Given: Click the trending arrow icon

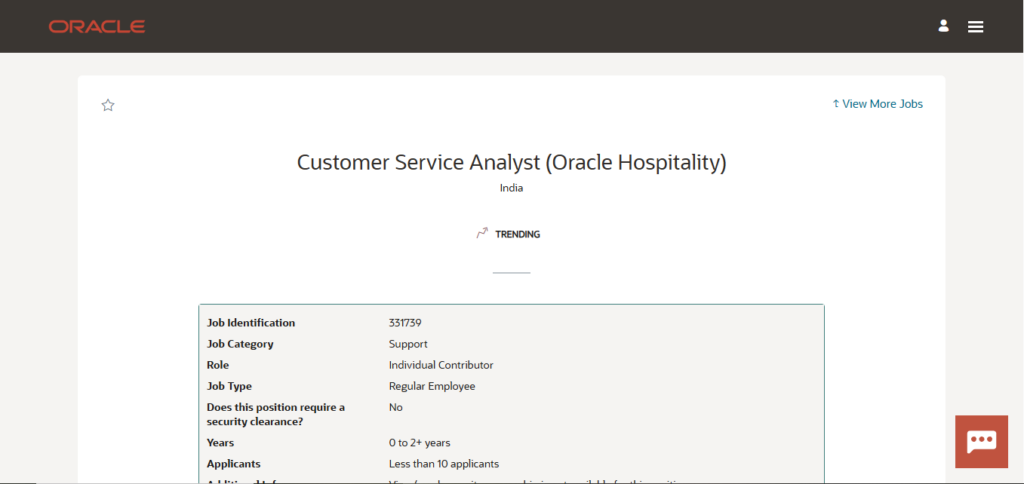Looking at the screenshot, I should click(x=482, y=234).
